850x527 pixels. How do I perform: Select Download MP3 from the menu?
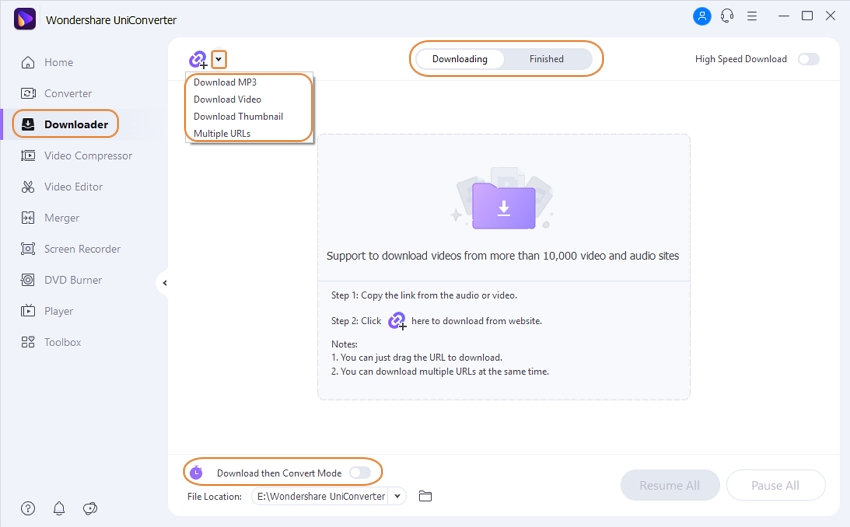coord(225,83)
